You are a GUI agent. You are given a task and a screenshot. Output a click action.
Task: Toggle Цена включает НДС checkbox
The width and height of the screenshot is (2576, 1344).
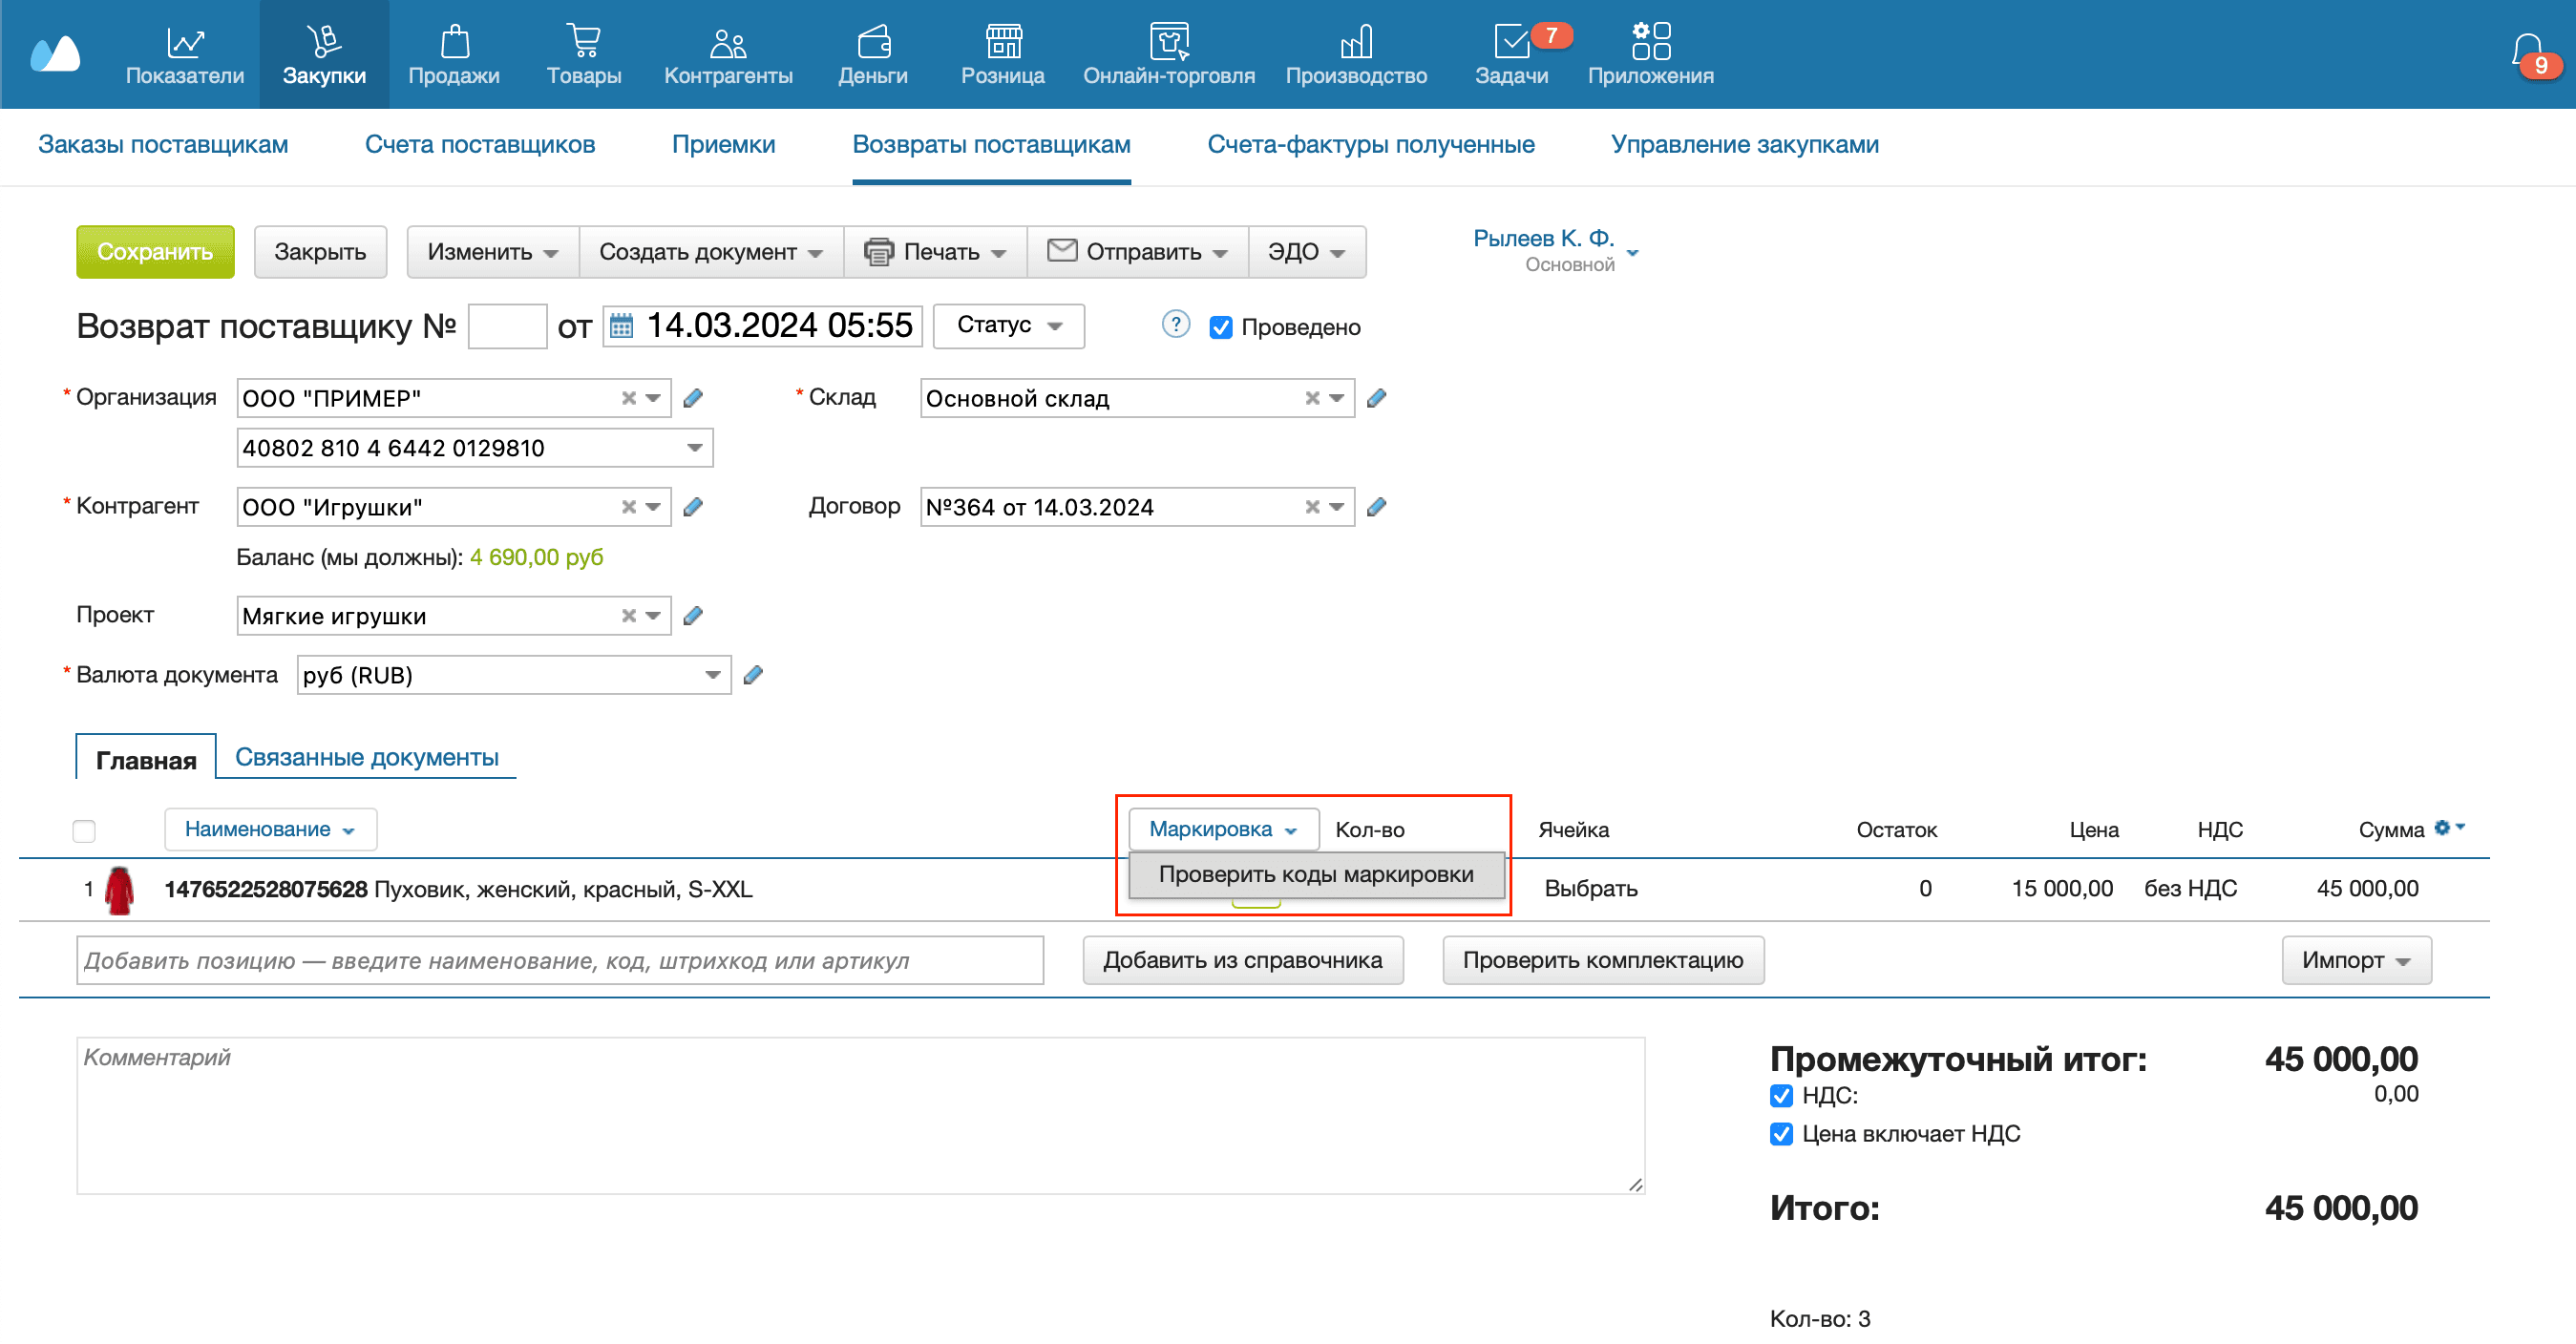[1781, 1134]
